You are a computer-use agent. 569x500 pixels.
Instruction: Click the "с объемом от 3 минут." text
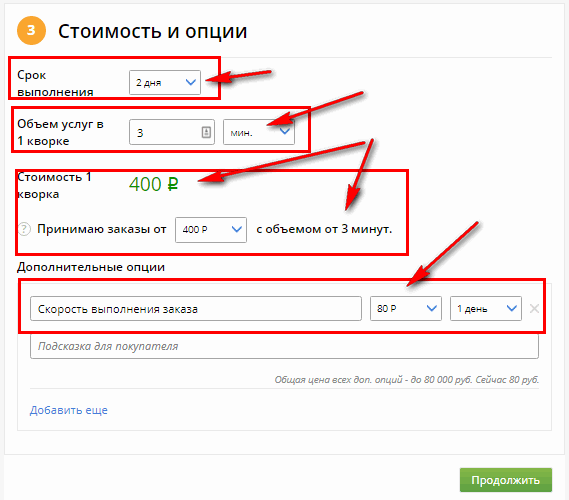324,229
